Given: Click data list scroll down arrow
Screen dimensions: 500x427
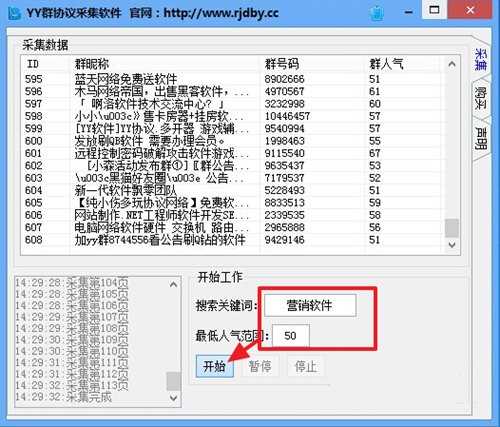Looking at the screenshot, I should click(452, 245).
